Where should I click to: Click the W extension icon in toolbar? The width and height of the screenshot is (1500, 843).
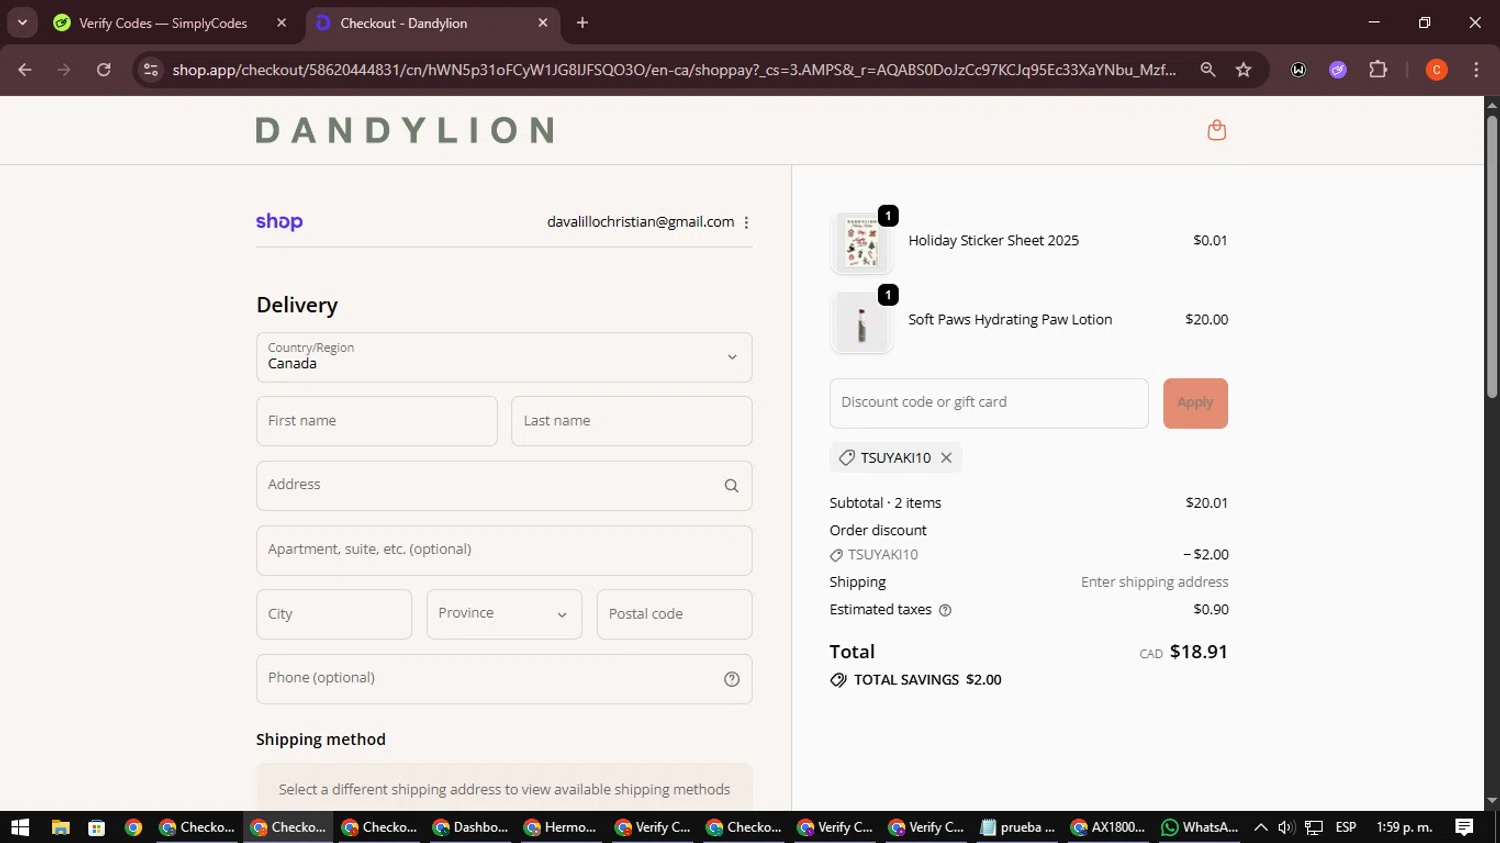pos(1298,70)
